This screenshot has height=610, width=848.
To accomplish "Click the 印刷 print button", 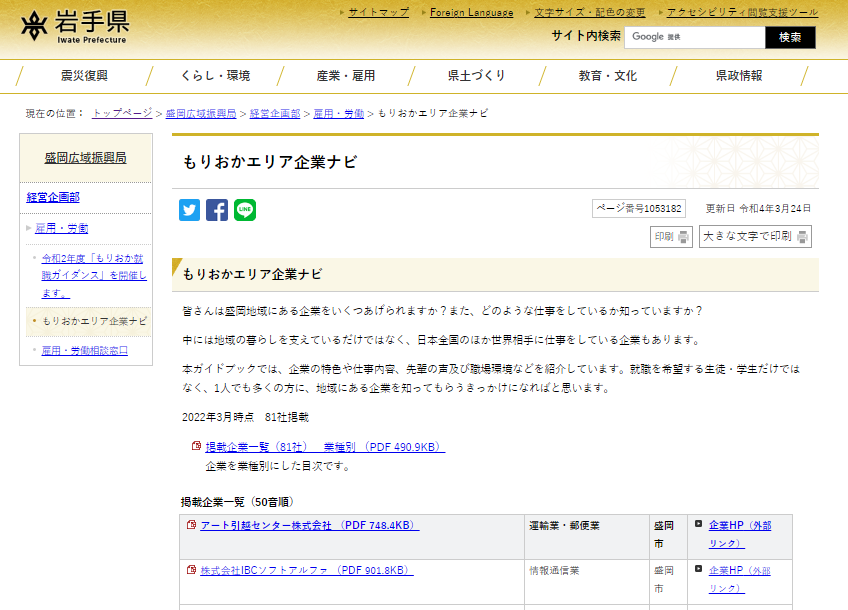I will click(x=671, y=237).
